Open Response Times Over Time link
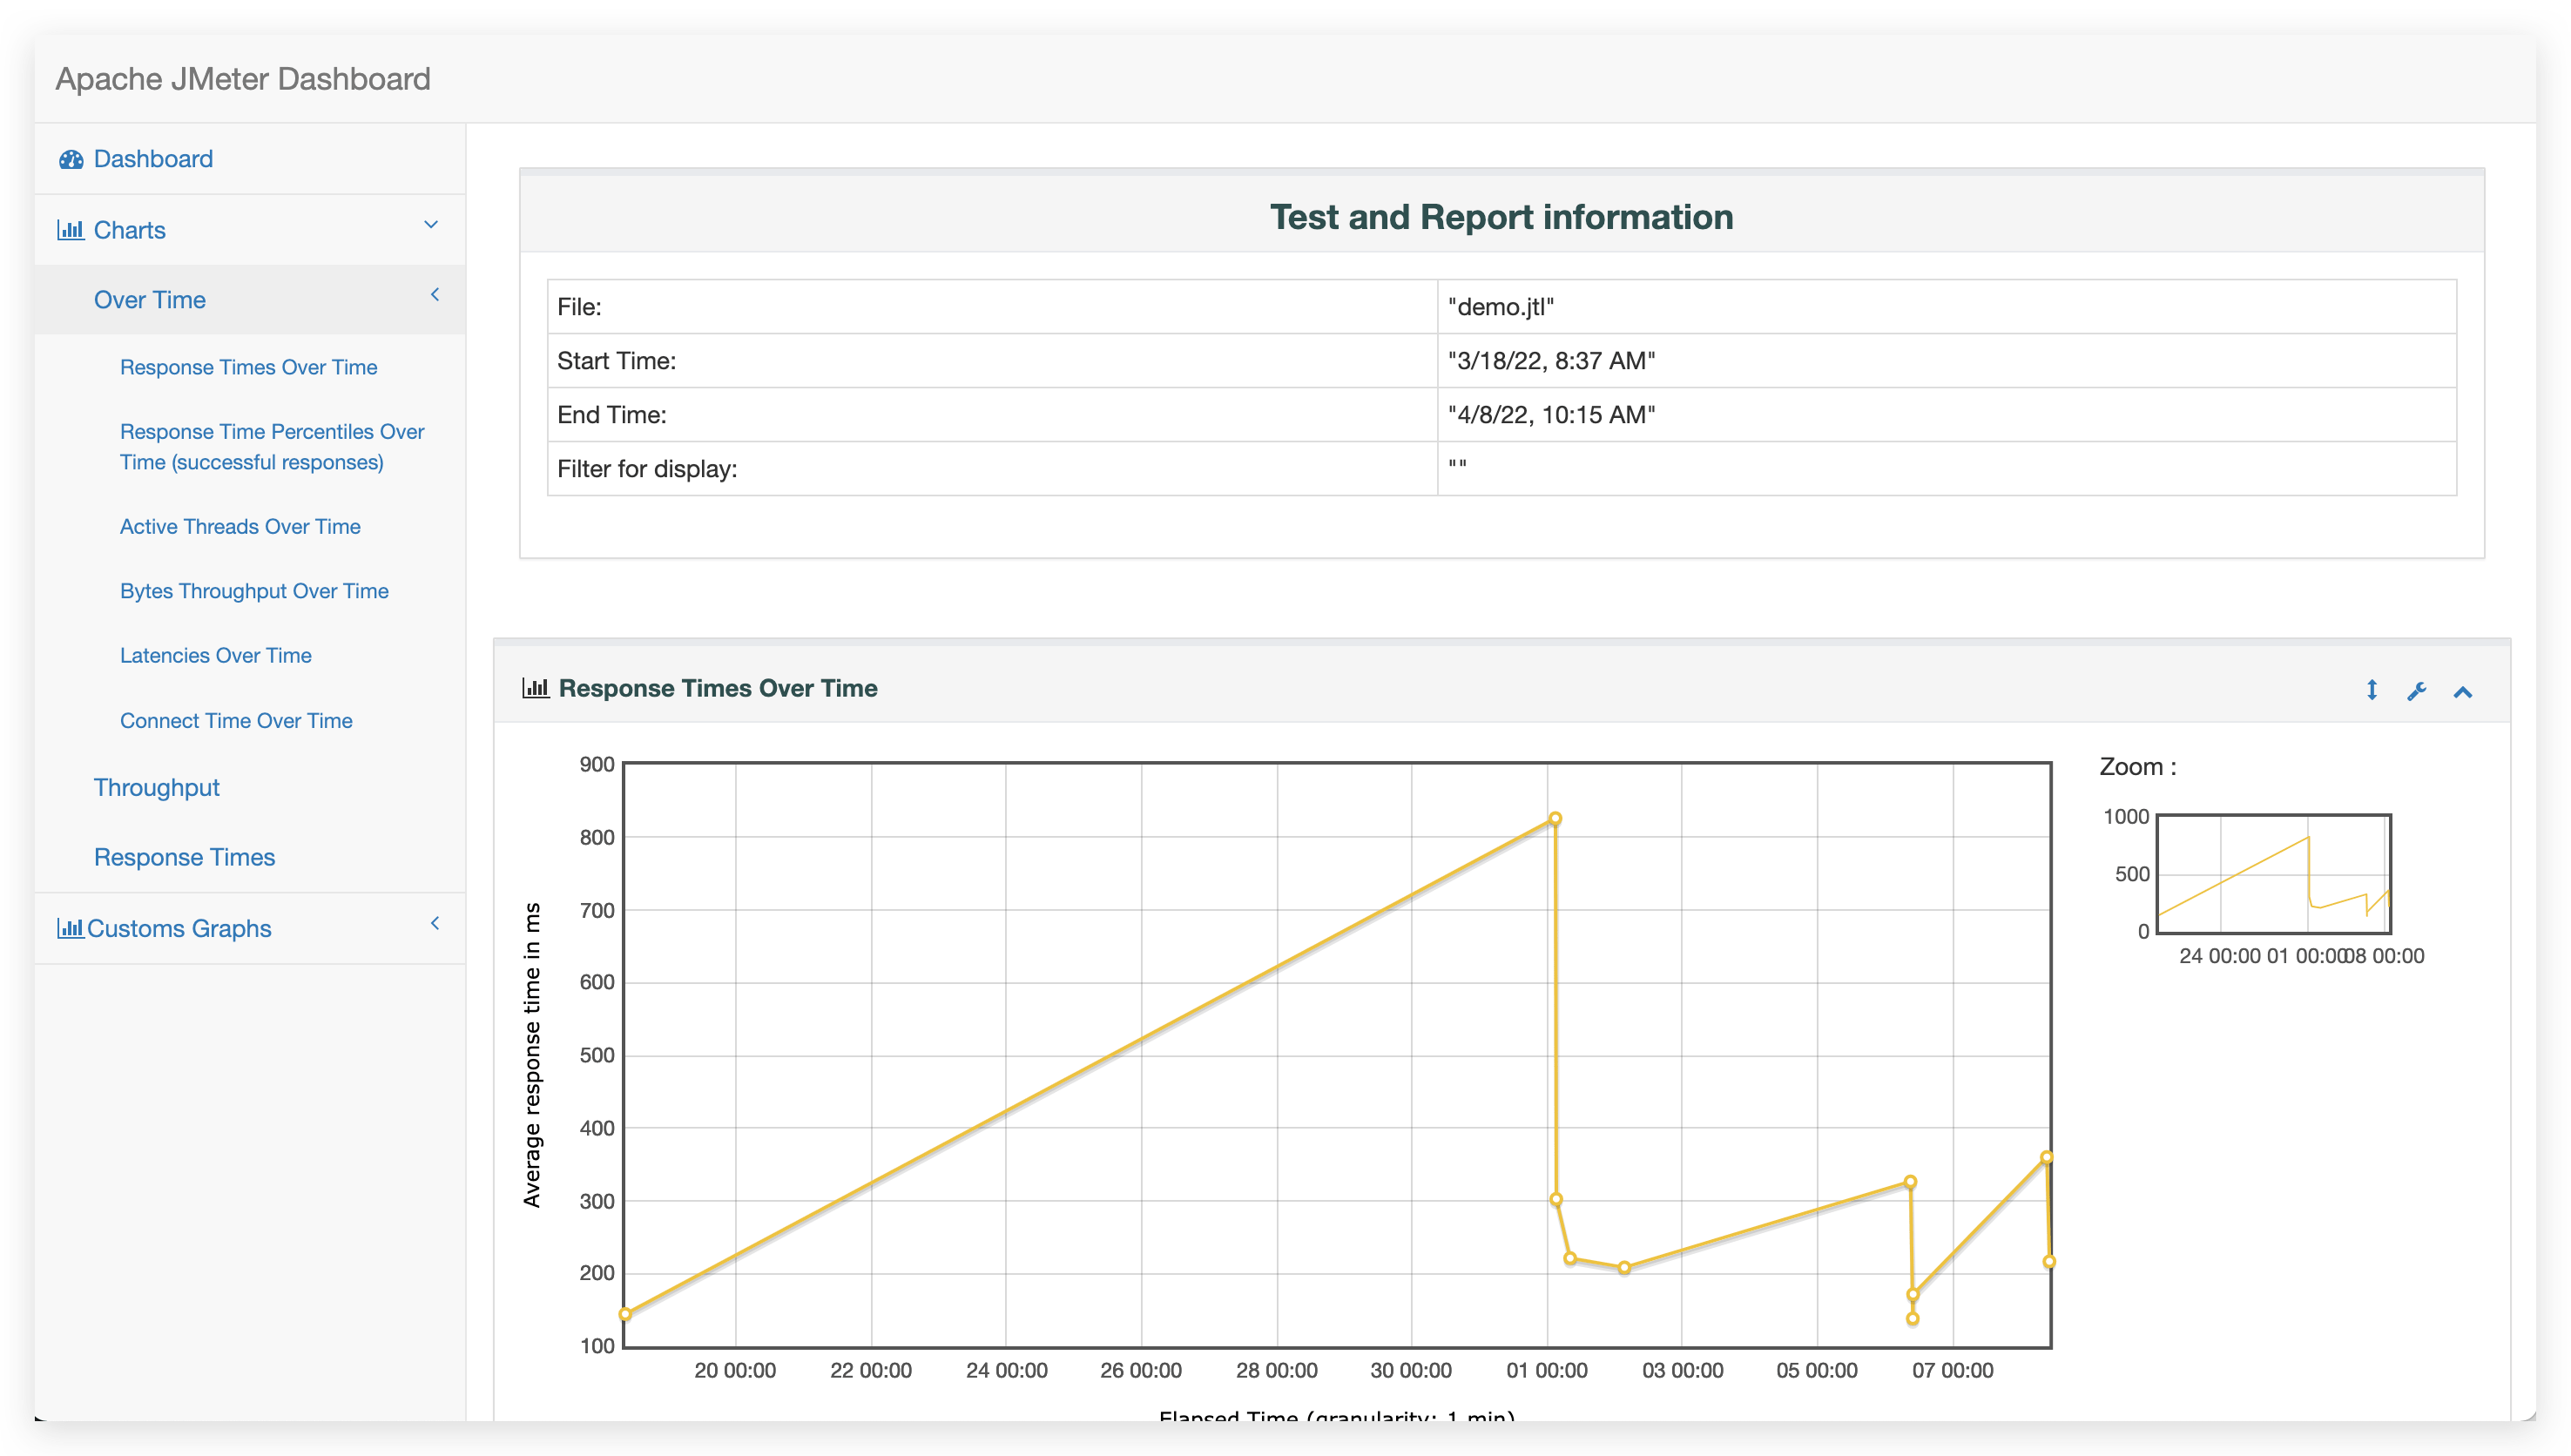 (248, 367)
